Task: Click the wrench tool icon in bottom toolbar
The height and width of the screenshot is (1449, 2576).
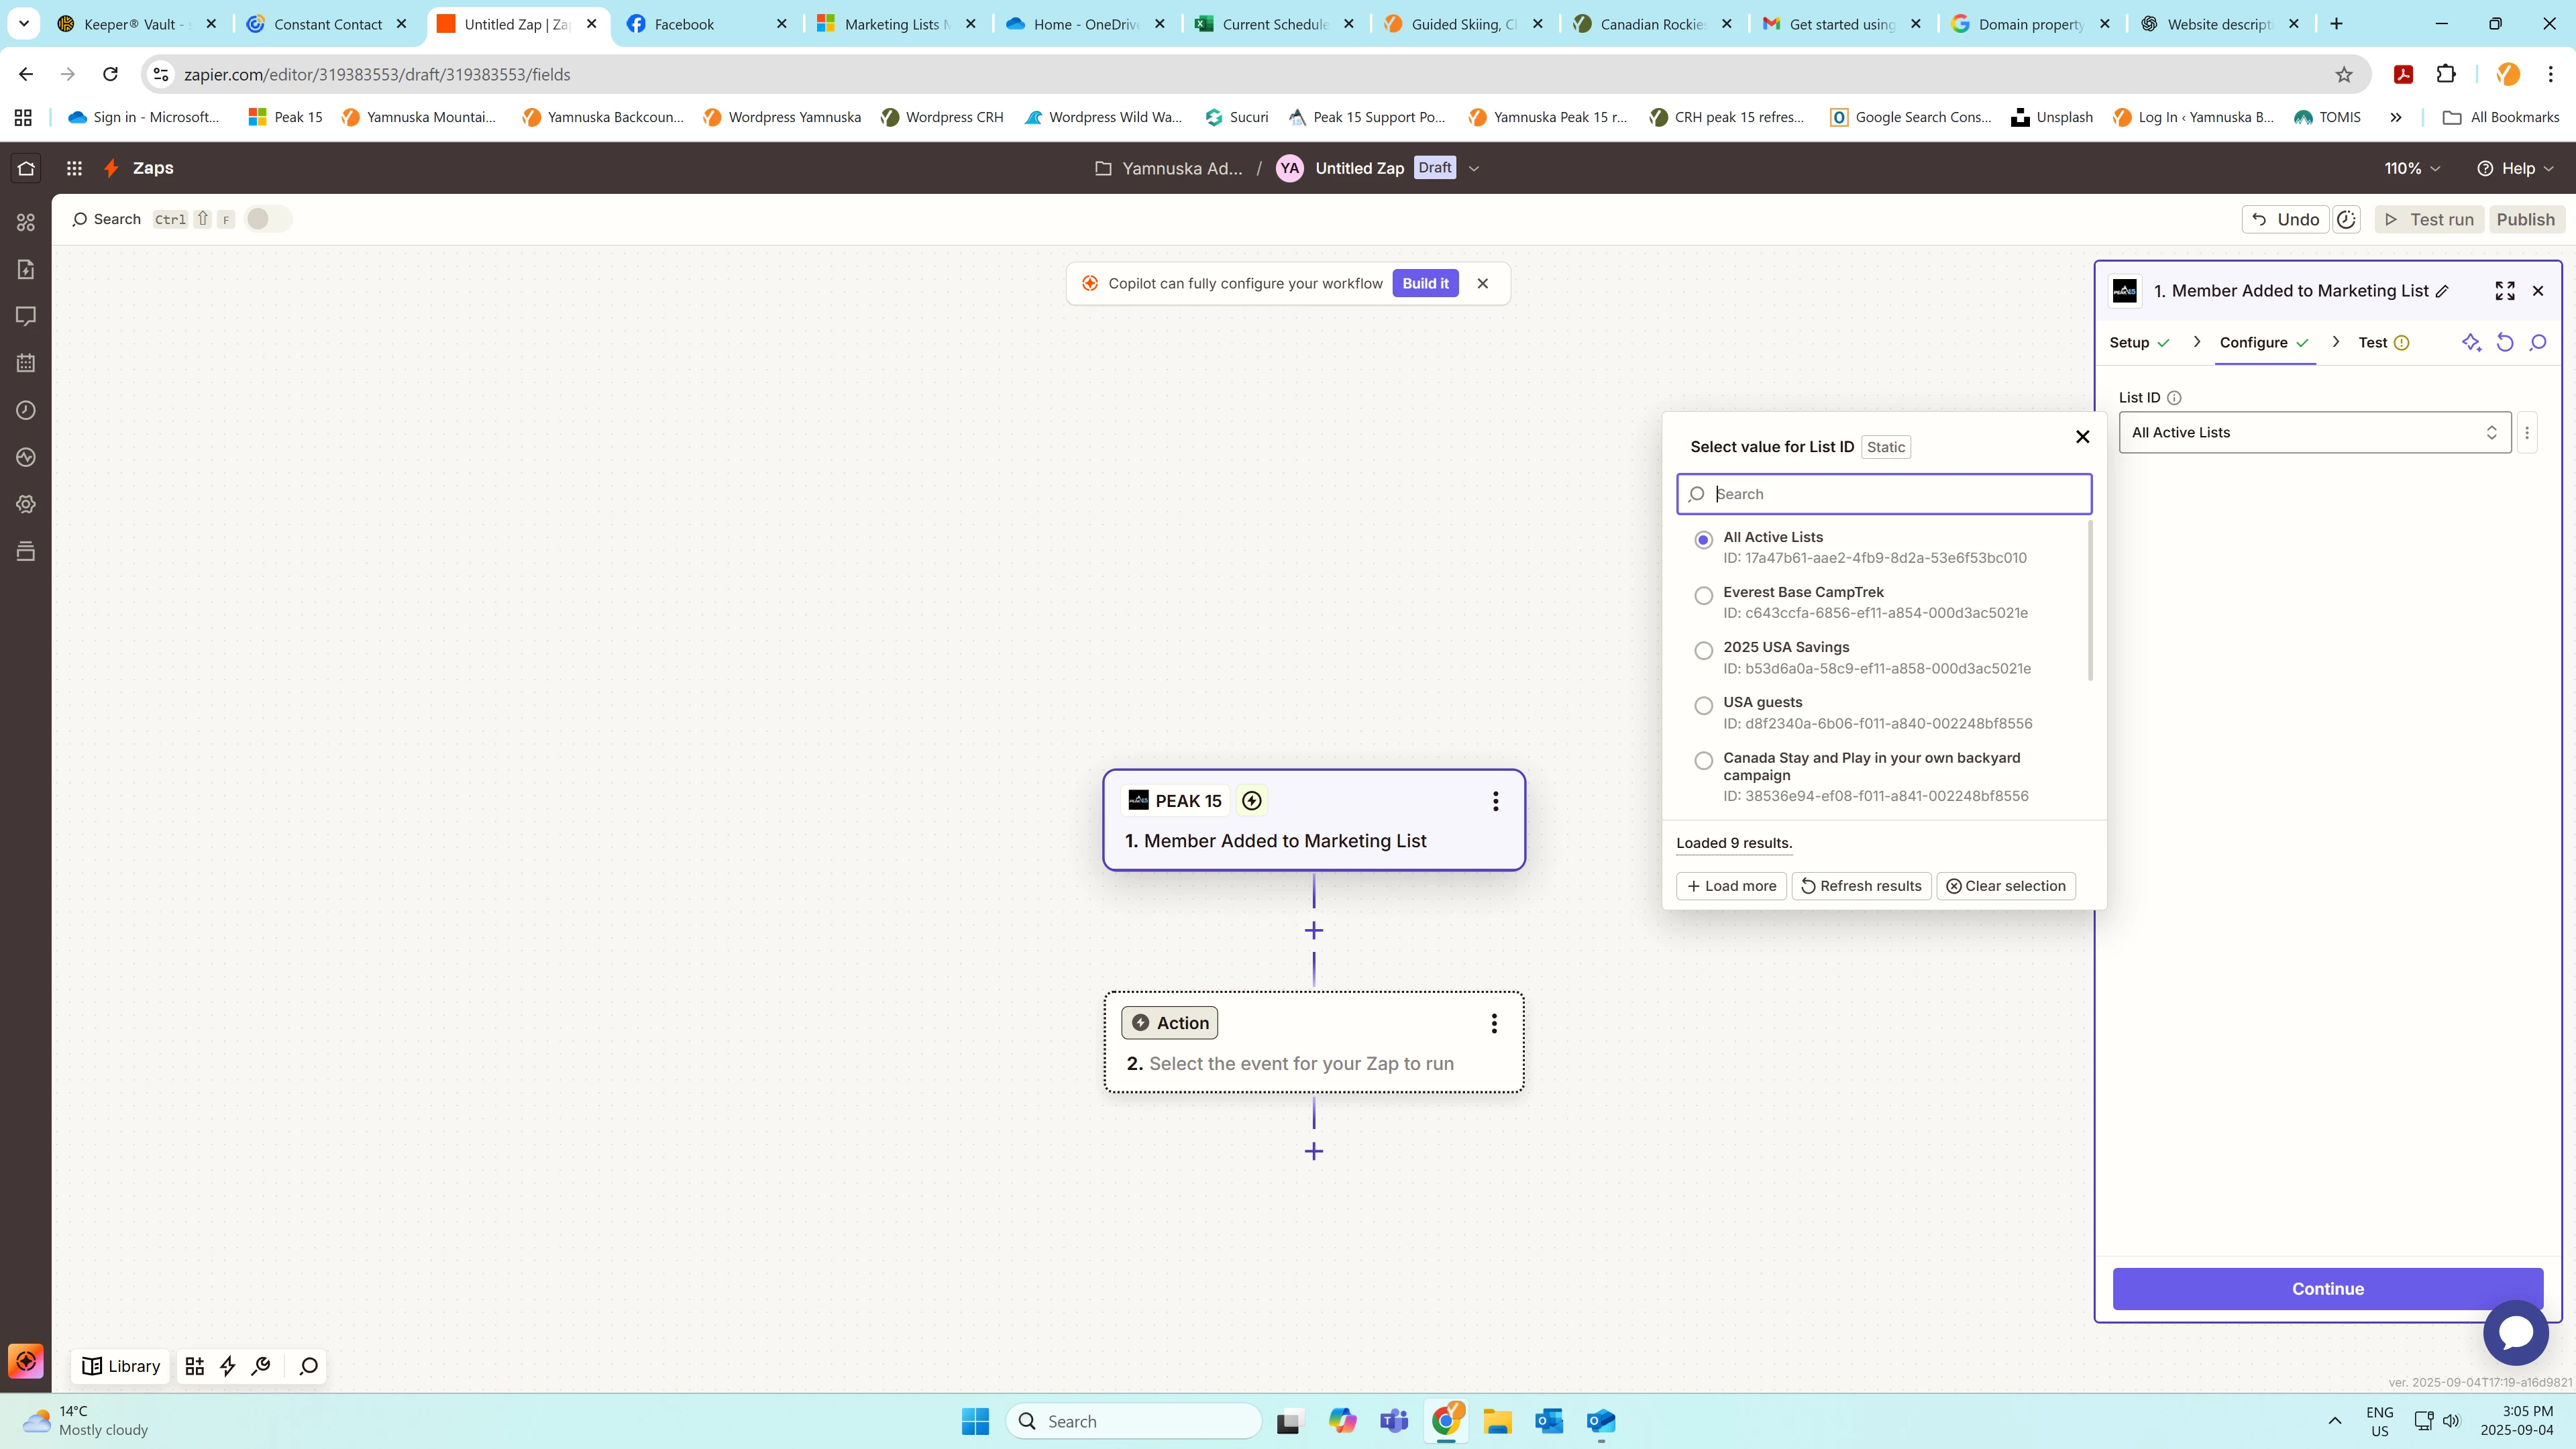Action: (x=261, y=1366)
